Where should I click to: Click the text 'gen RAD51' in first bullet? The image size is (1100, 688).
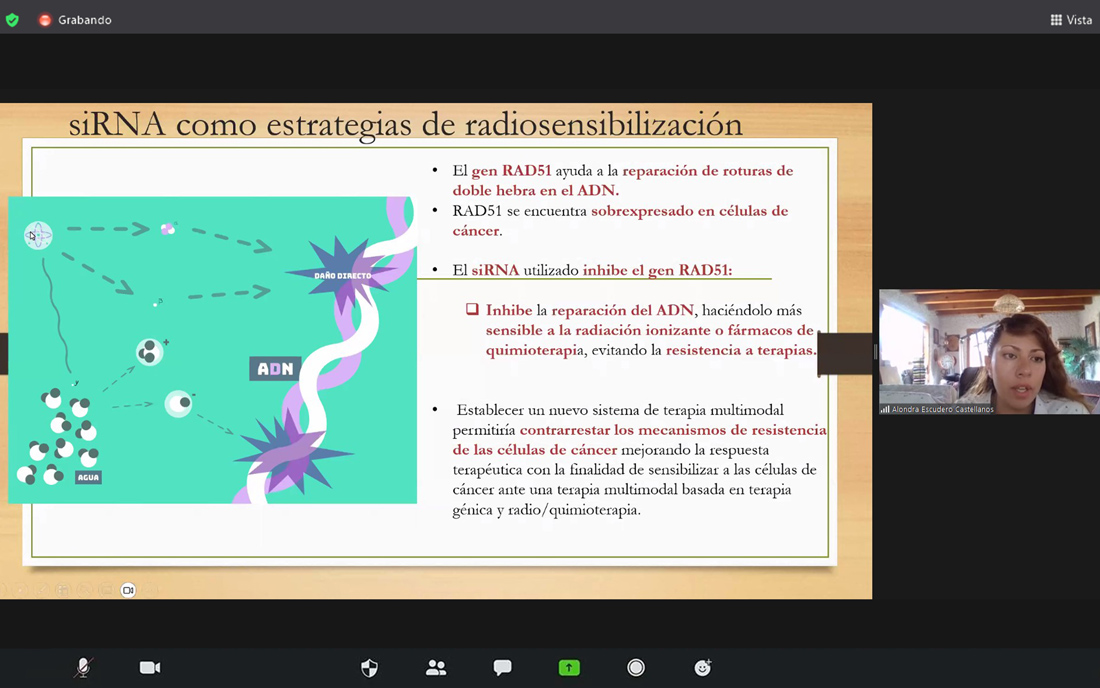click(x=511, y=170)
